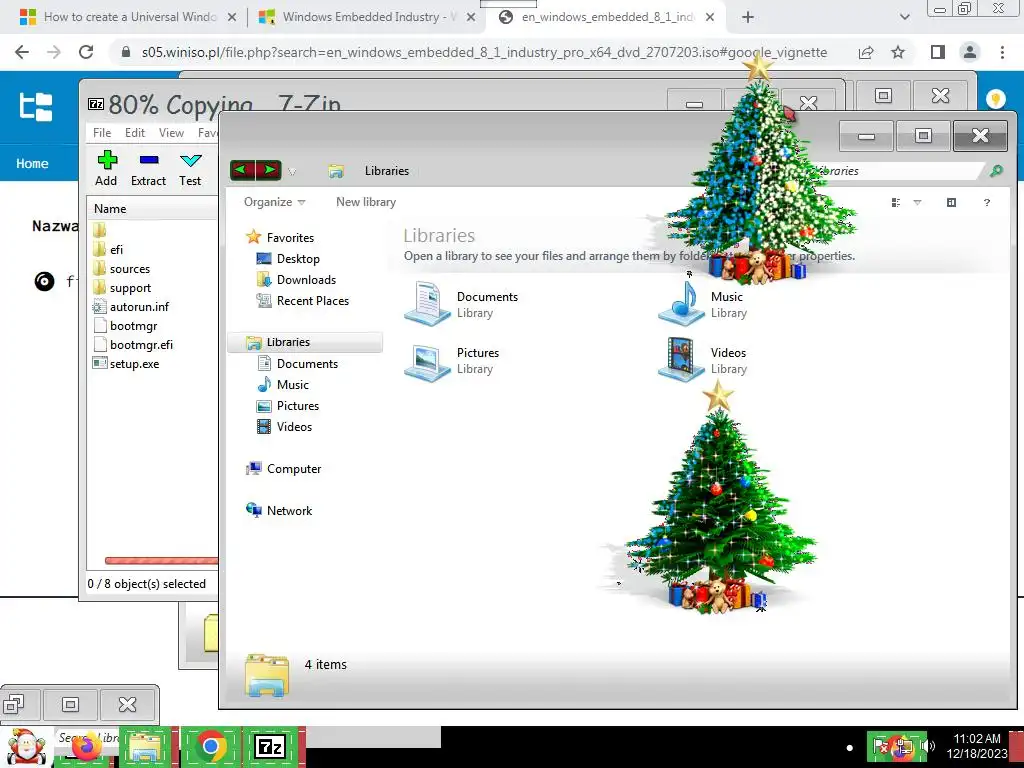Select Recent Places in navigation pane

pos(302,300)
